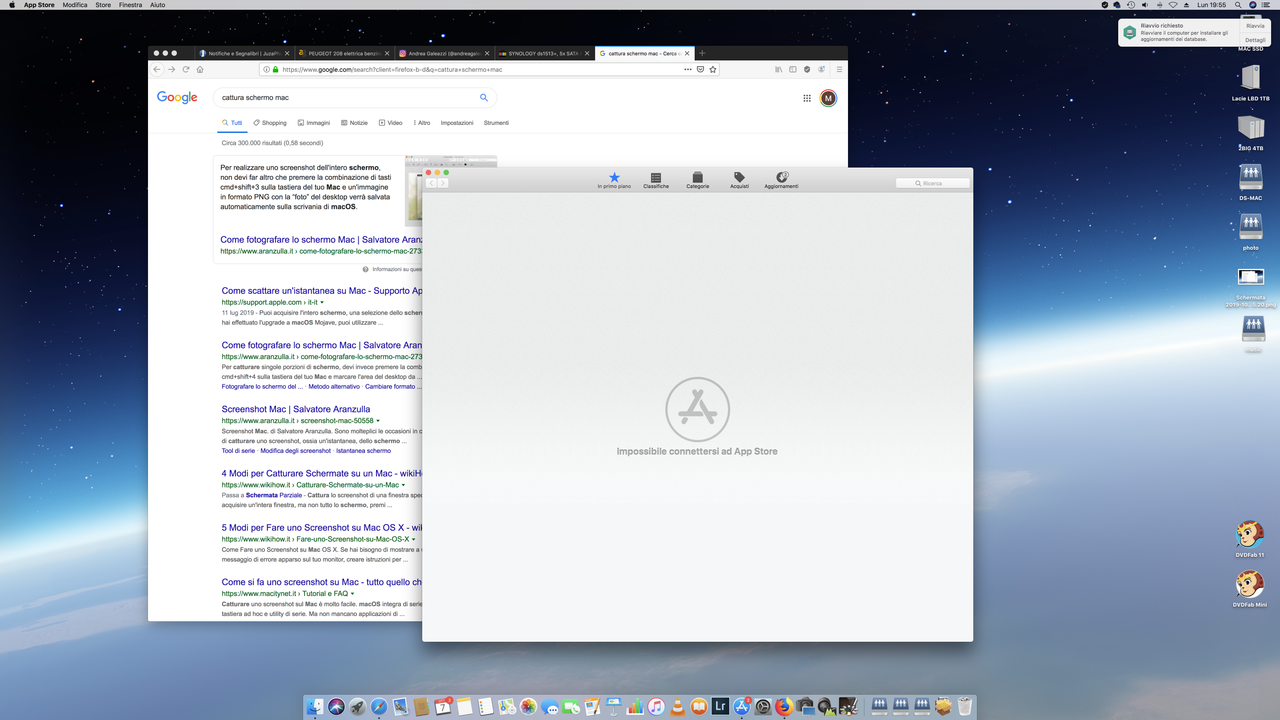Open the 4 Modi per Catturare Schermate result
Viewport: 1280px width, 720px height.
[321, 474]
